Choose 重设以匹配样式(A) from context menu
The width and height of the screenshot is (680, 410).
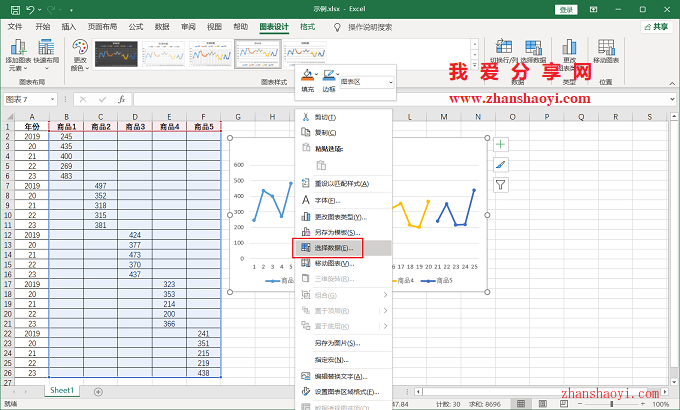pyautogui.click(x=343, y=184)
